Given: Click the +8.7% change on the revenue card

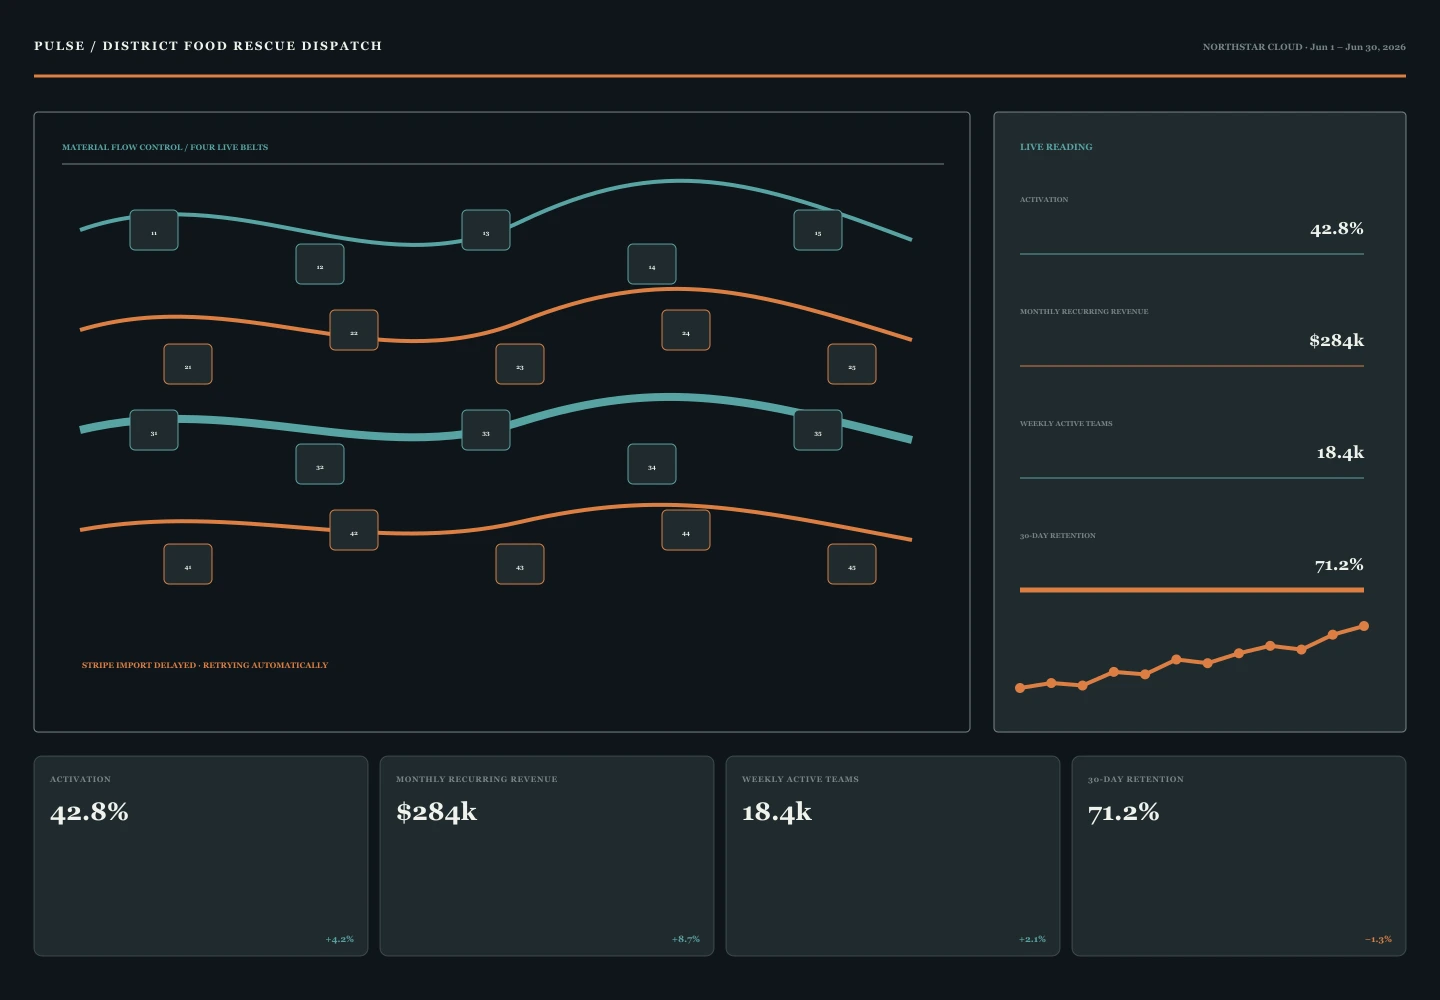Looking at the screenshot, I should pyautogui.click(x=685, y=939).
